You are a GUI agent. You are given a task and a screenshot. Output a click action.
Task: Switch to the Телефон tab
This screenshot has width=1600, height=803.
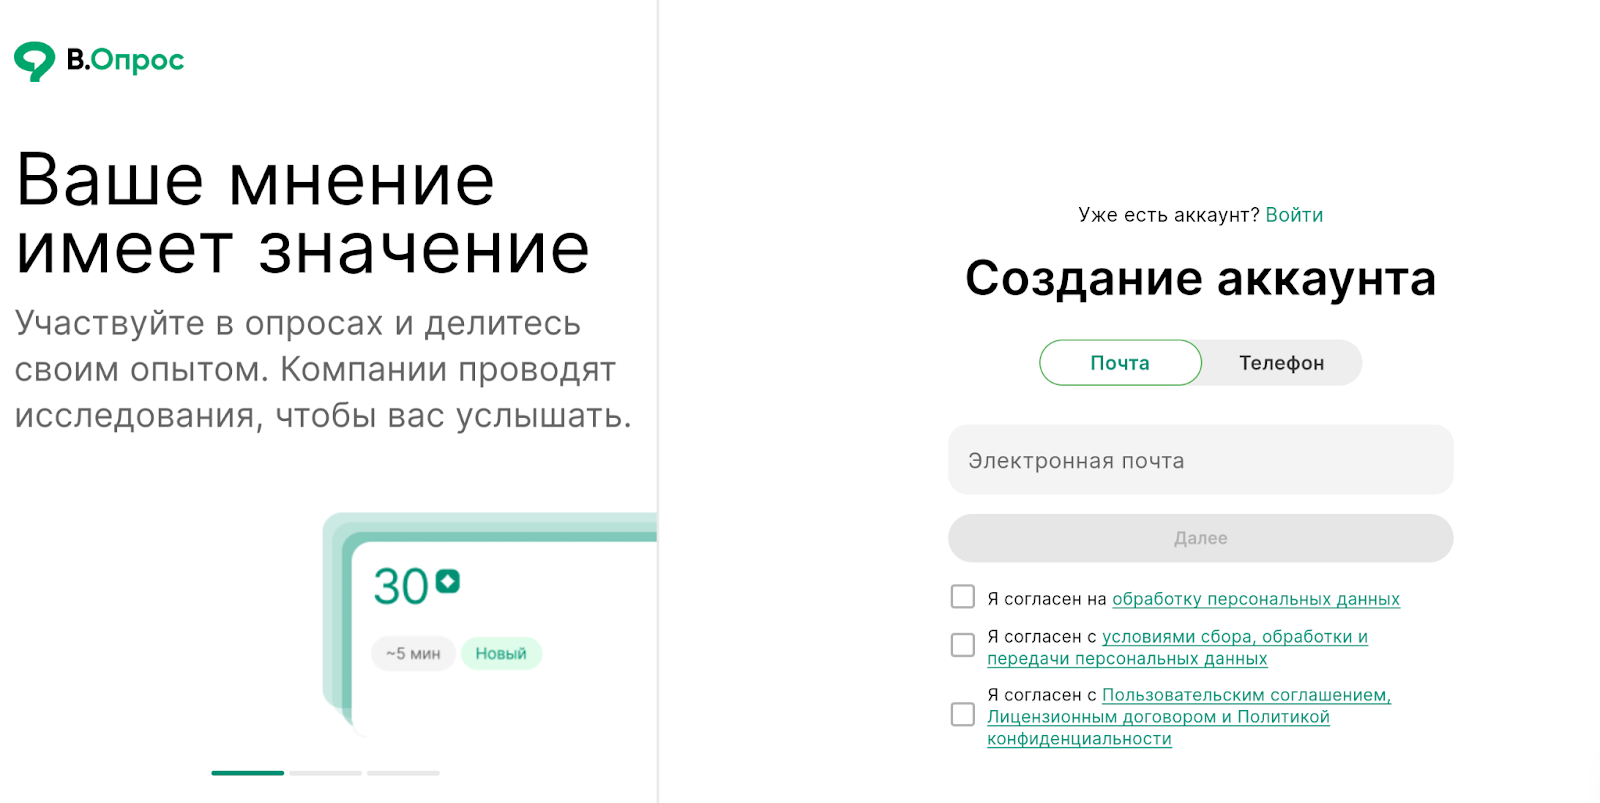click(x=1281, y=362)
